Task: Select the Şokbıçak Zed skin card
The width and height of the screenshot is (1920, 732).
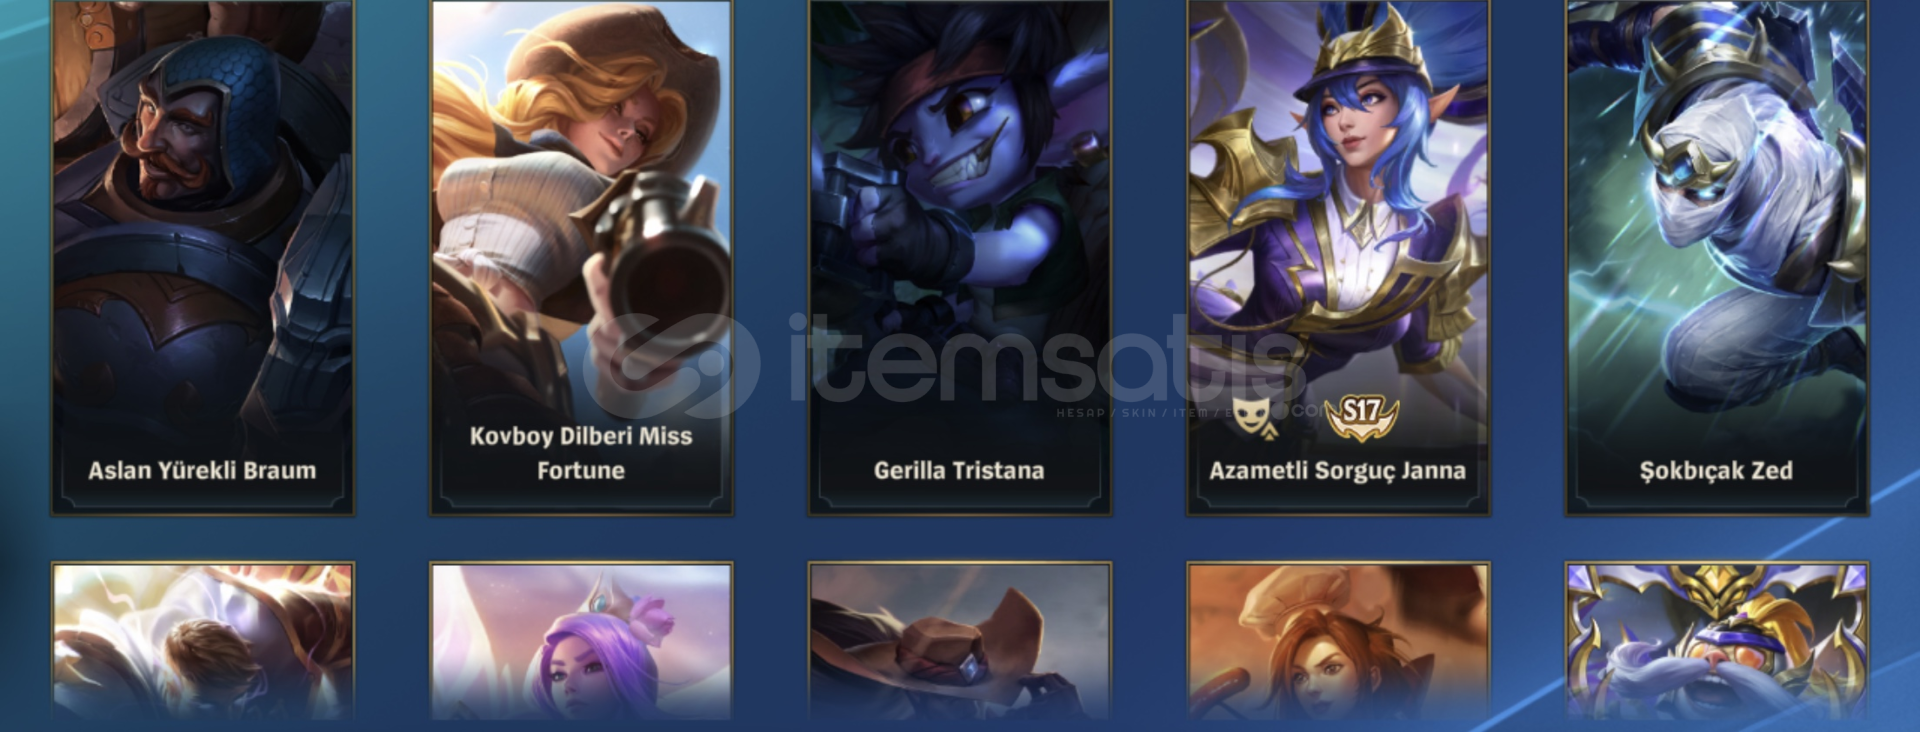Action: tap(1717, 257)
